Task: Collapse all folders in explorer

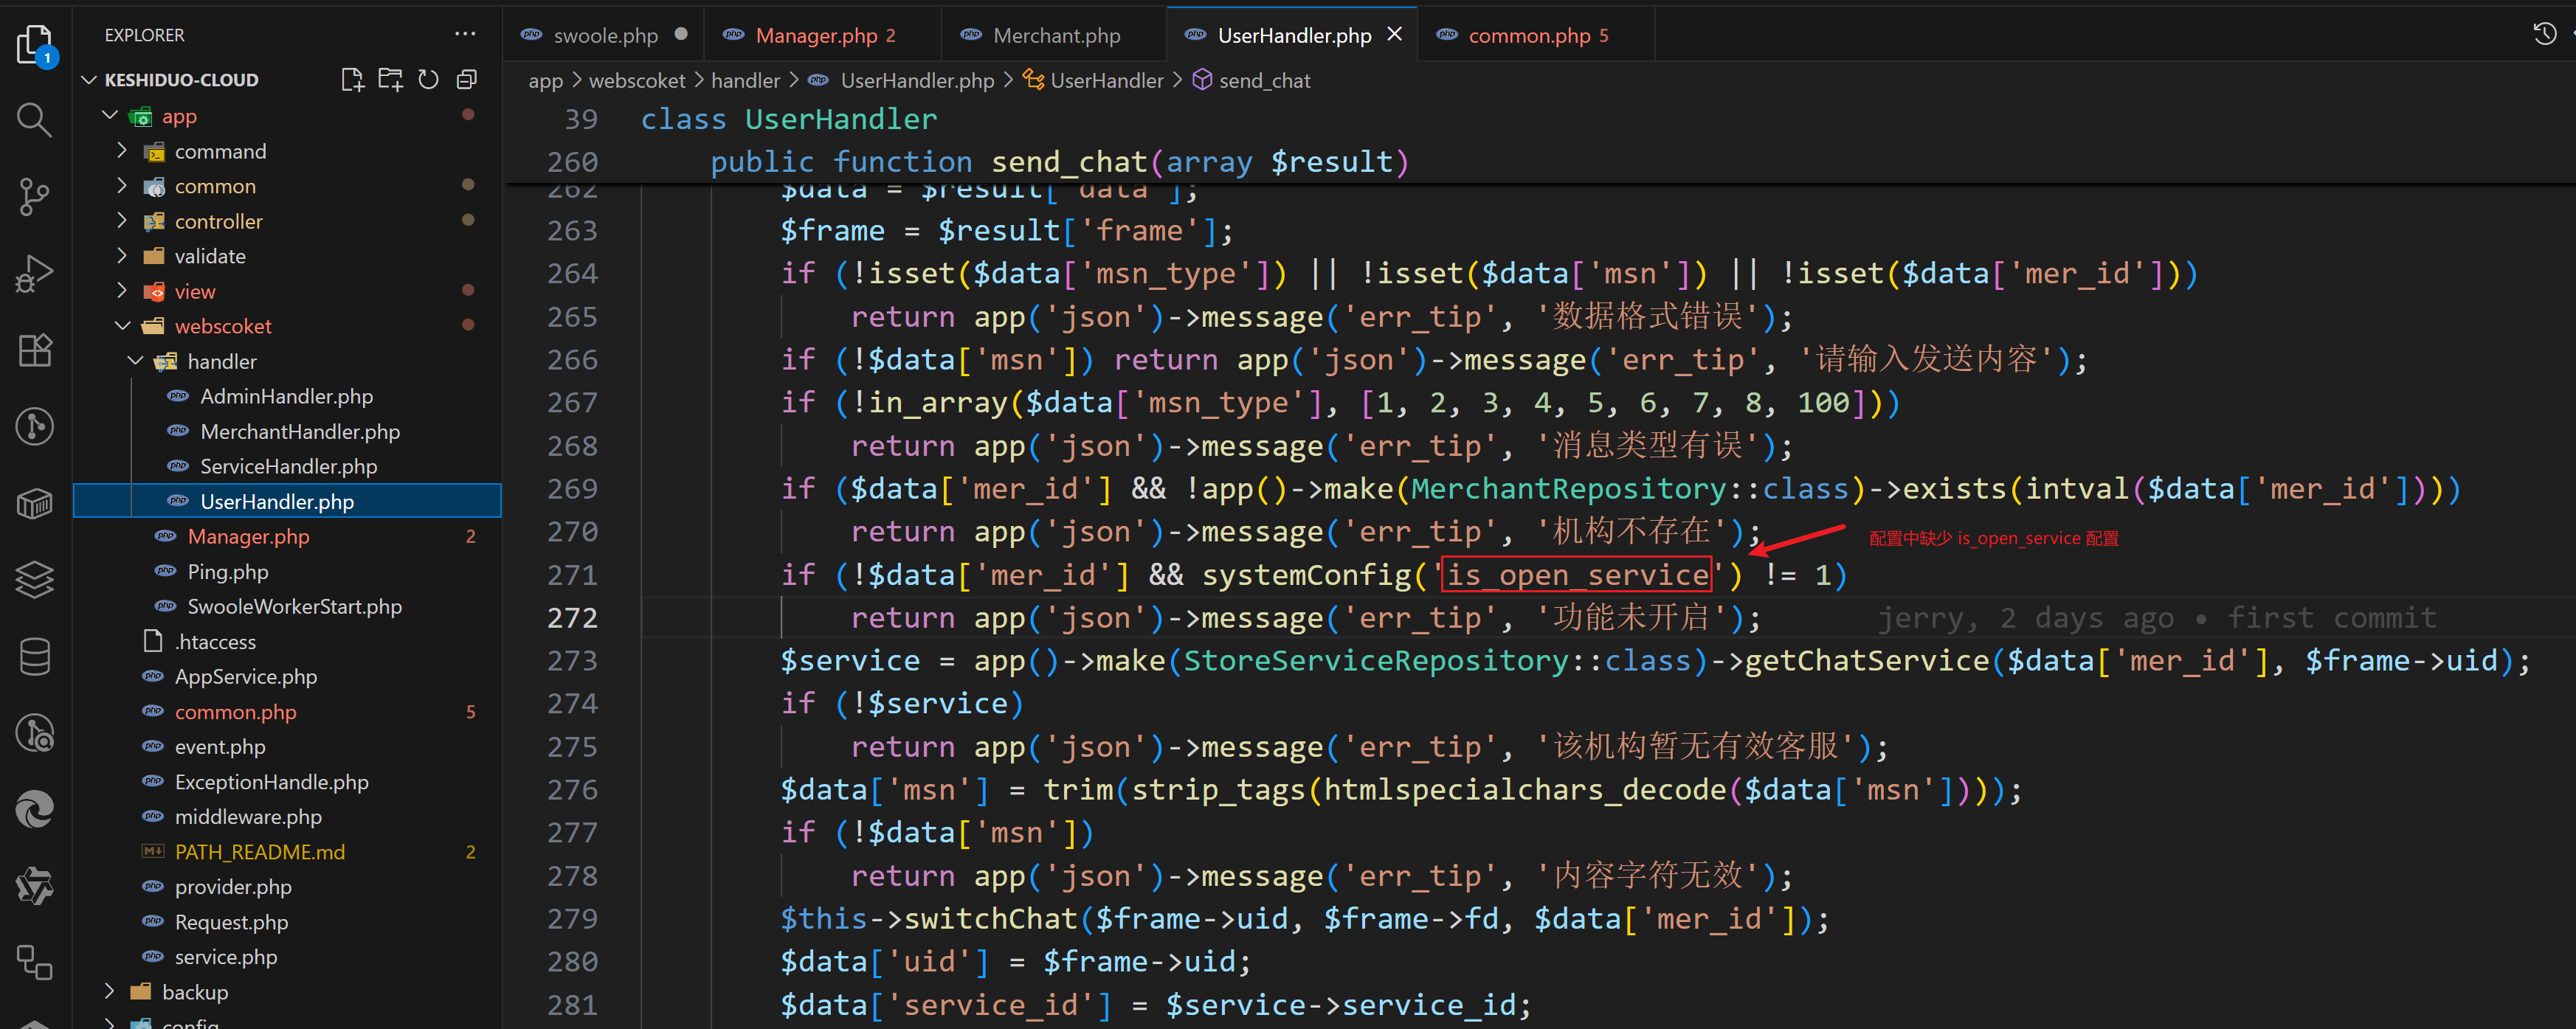Action: 466,80
